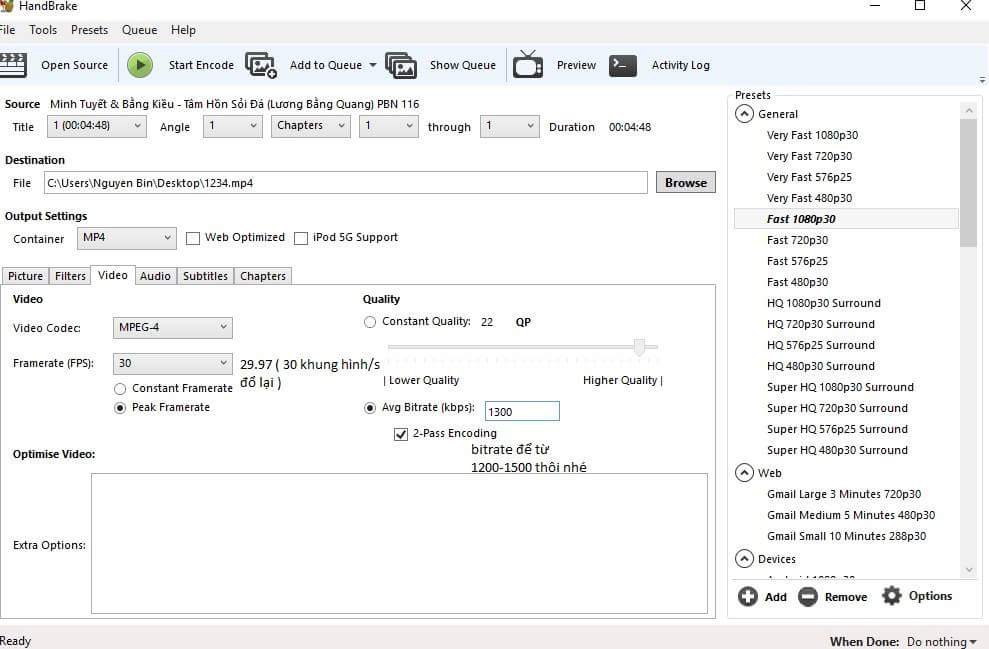Click the Remove preset label

pyautogui.click(x=846, y=597)
